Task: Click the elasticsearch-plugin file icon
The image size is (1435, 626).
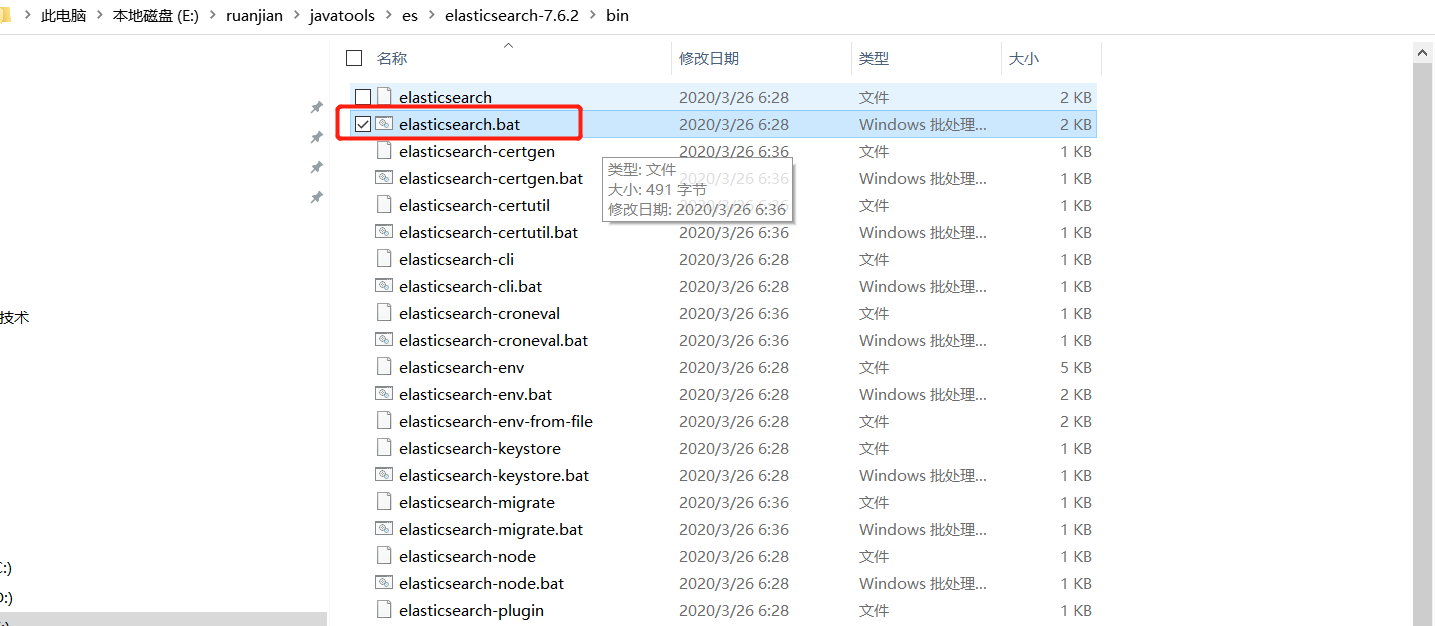Action: click(x=384, y=610)
